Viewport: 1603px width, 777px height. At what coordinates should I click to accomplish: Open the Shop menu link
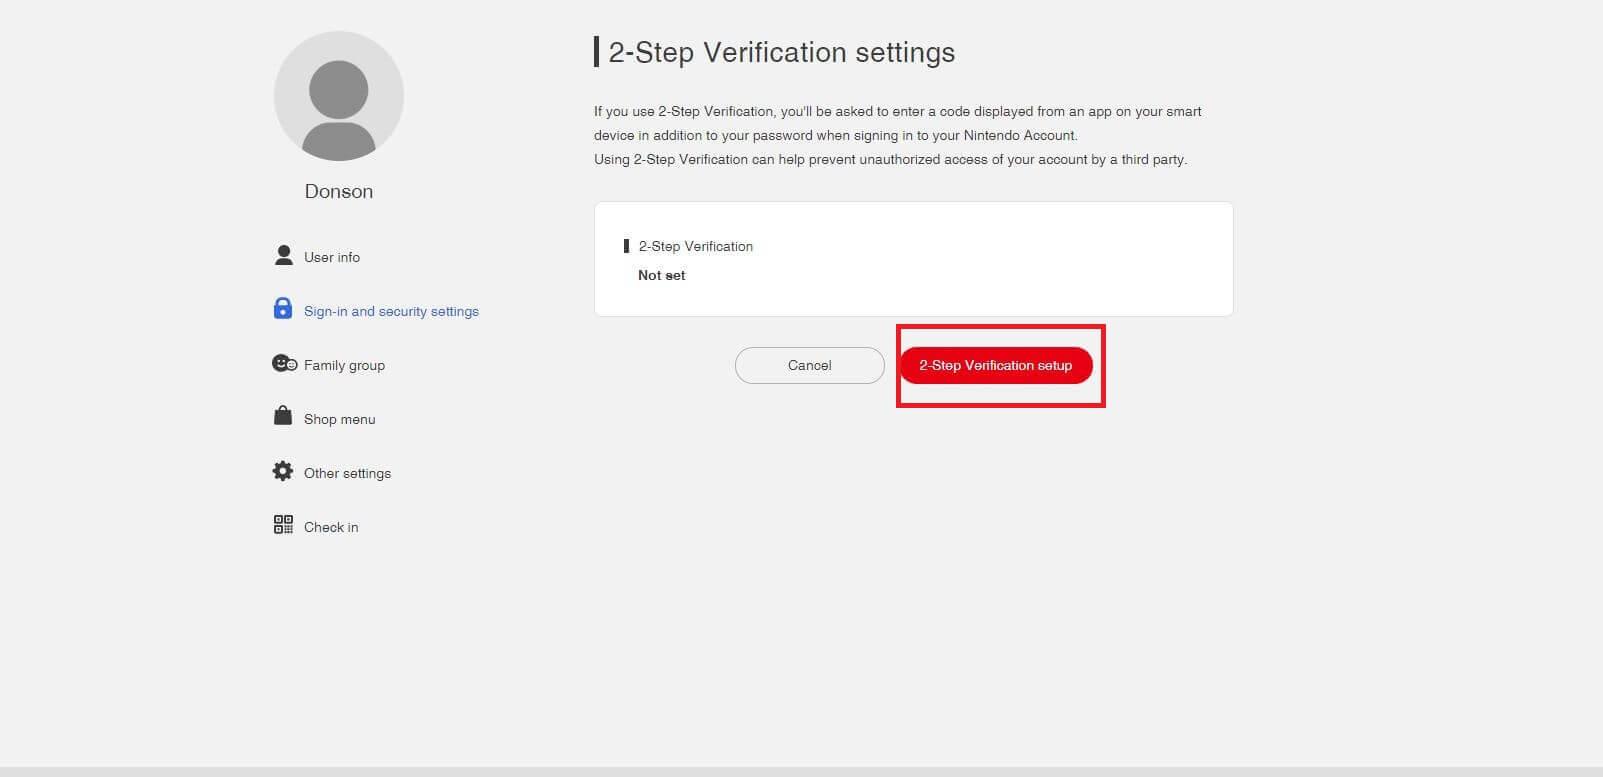click(x=340, y=419)
